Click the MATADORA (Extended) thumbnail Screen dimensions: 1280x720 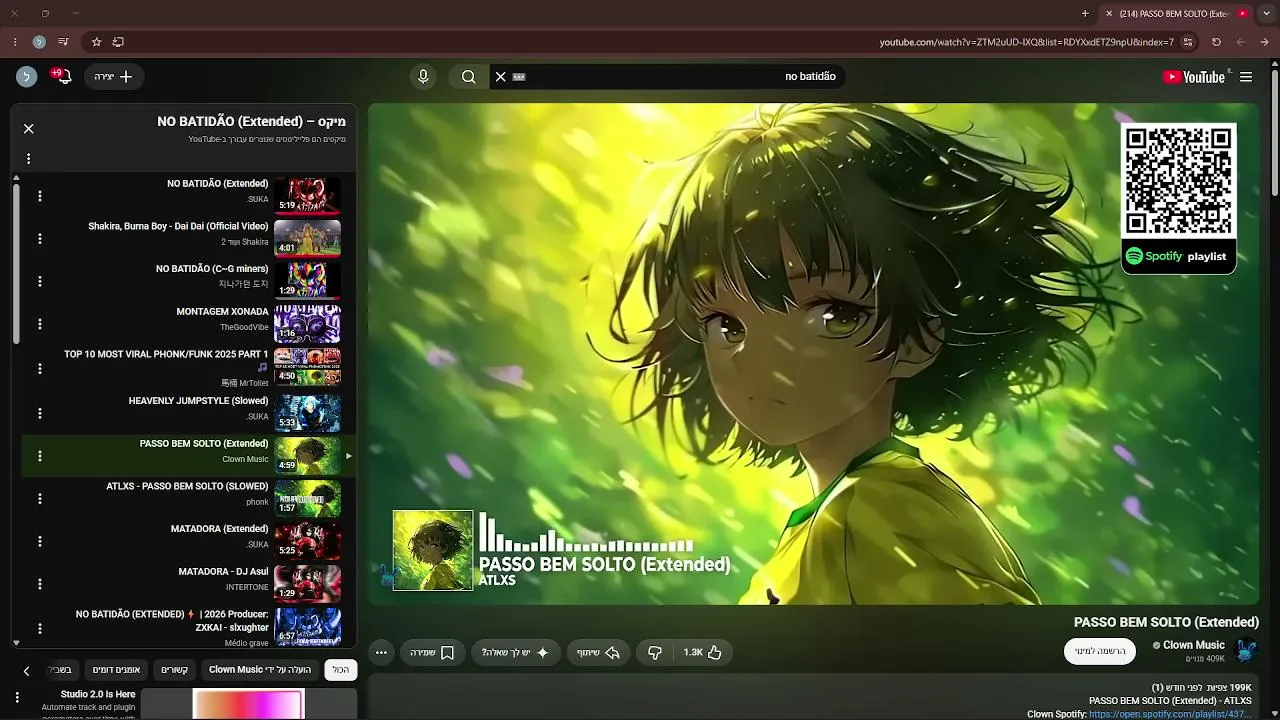coord(308,541)
